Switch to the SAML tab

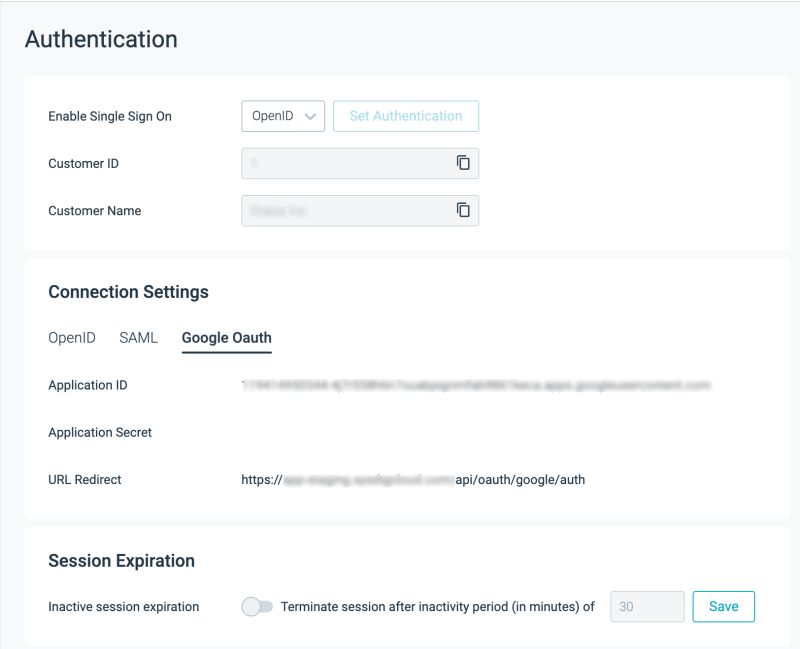click(x=139, y=338)
